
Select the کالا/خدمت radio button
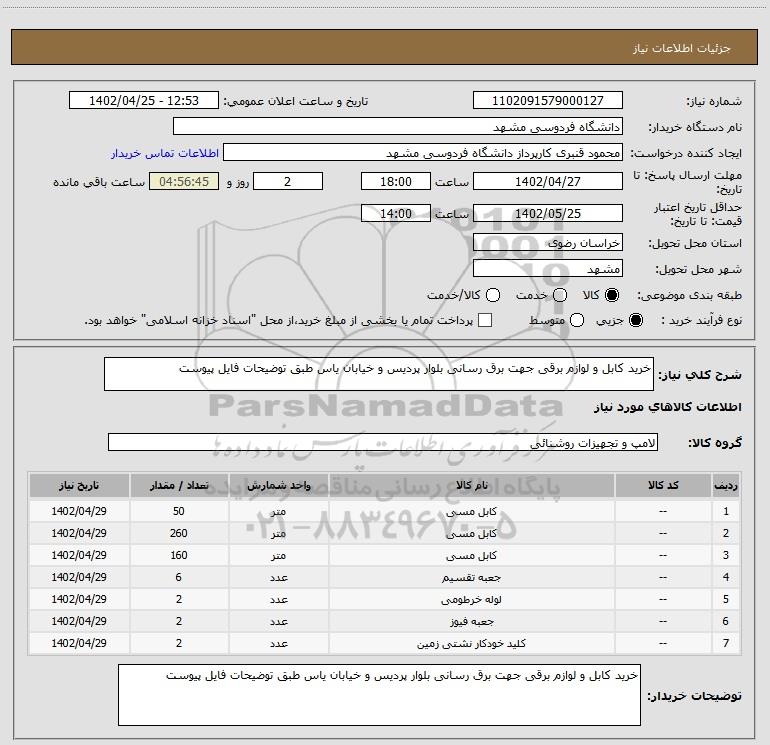[x=493, y=295]
